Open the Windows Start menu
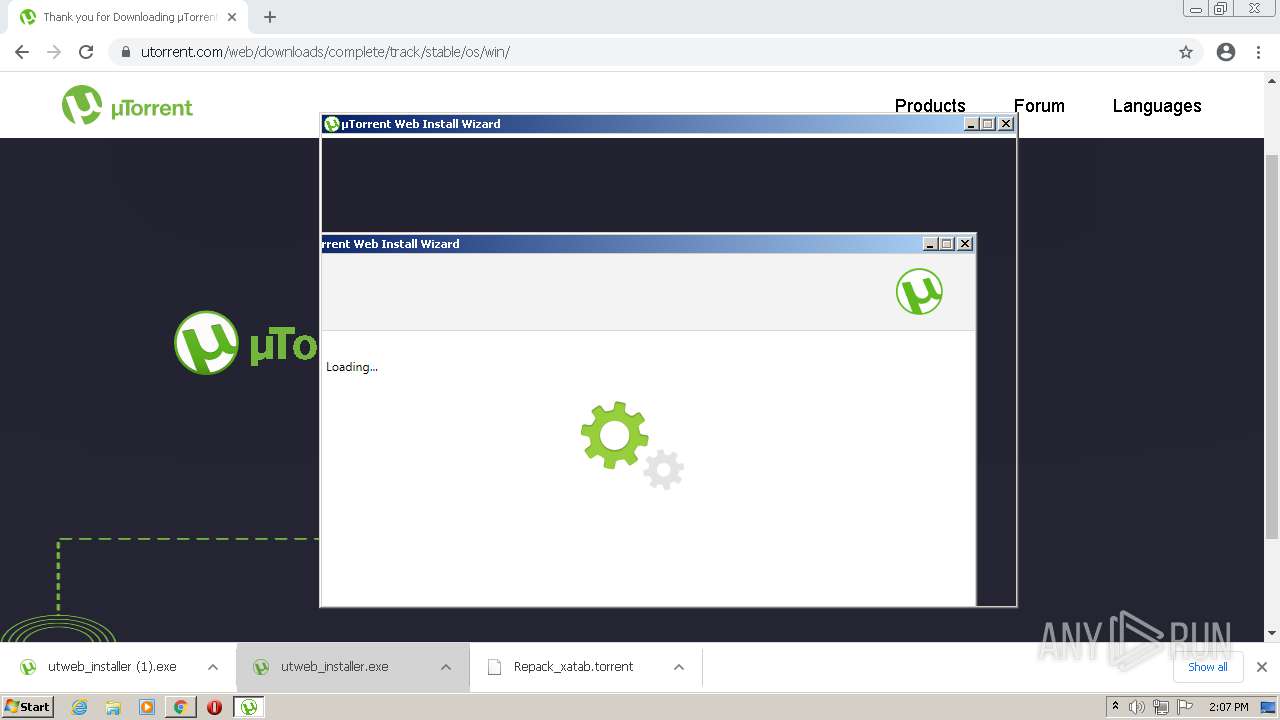The height and width of the screenshot is (720, 1280). [28, 707]
